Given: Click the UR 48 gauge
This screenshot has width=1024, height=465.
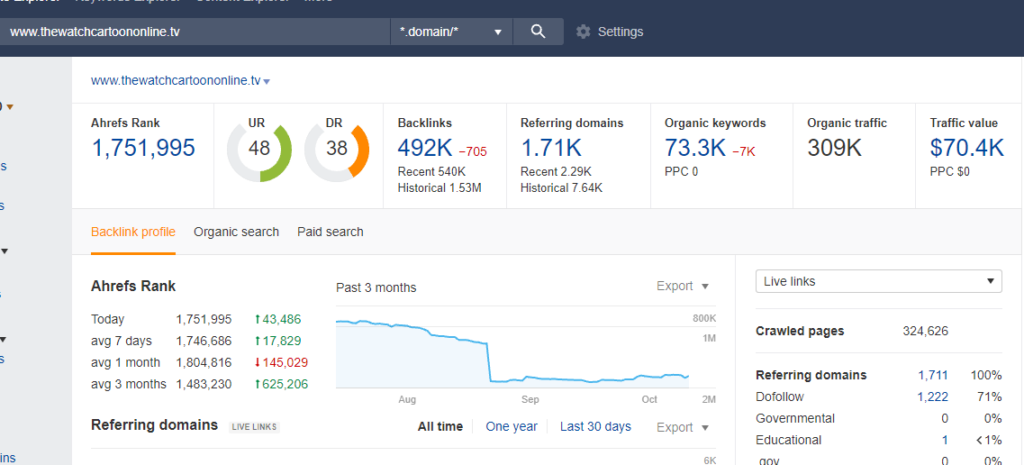Looking at the screenshot, I should (259, 150).
